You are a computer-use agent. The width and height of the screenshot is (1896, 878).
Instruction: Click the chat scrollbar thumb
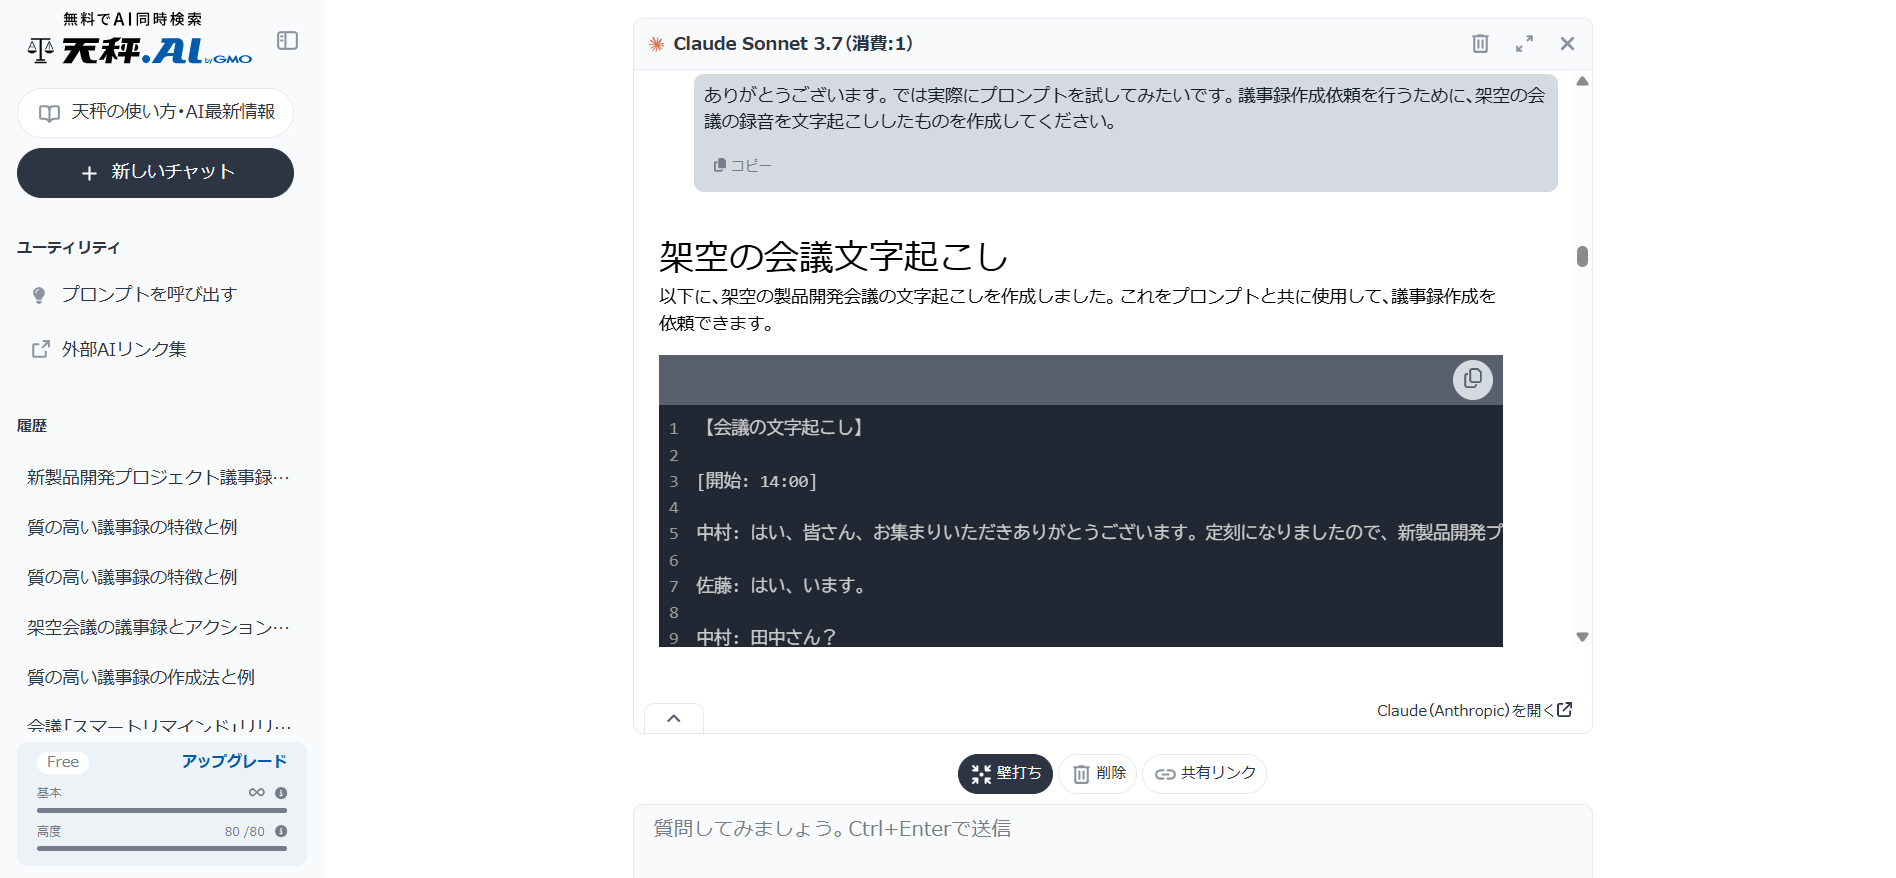[1582, 257]
